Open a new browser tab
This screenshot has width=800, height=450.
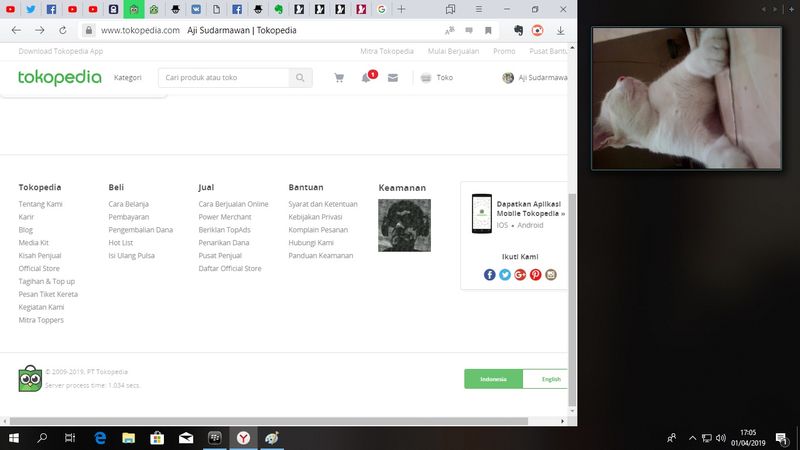pos(402,9)
